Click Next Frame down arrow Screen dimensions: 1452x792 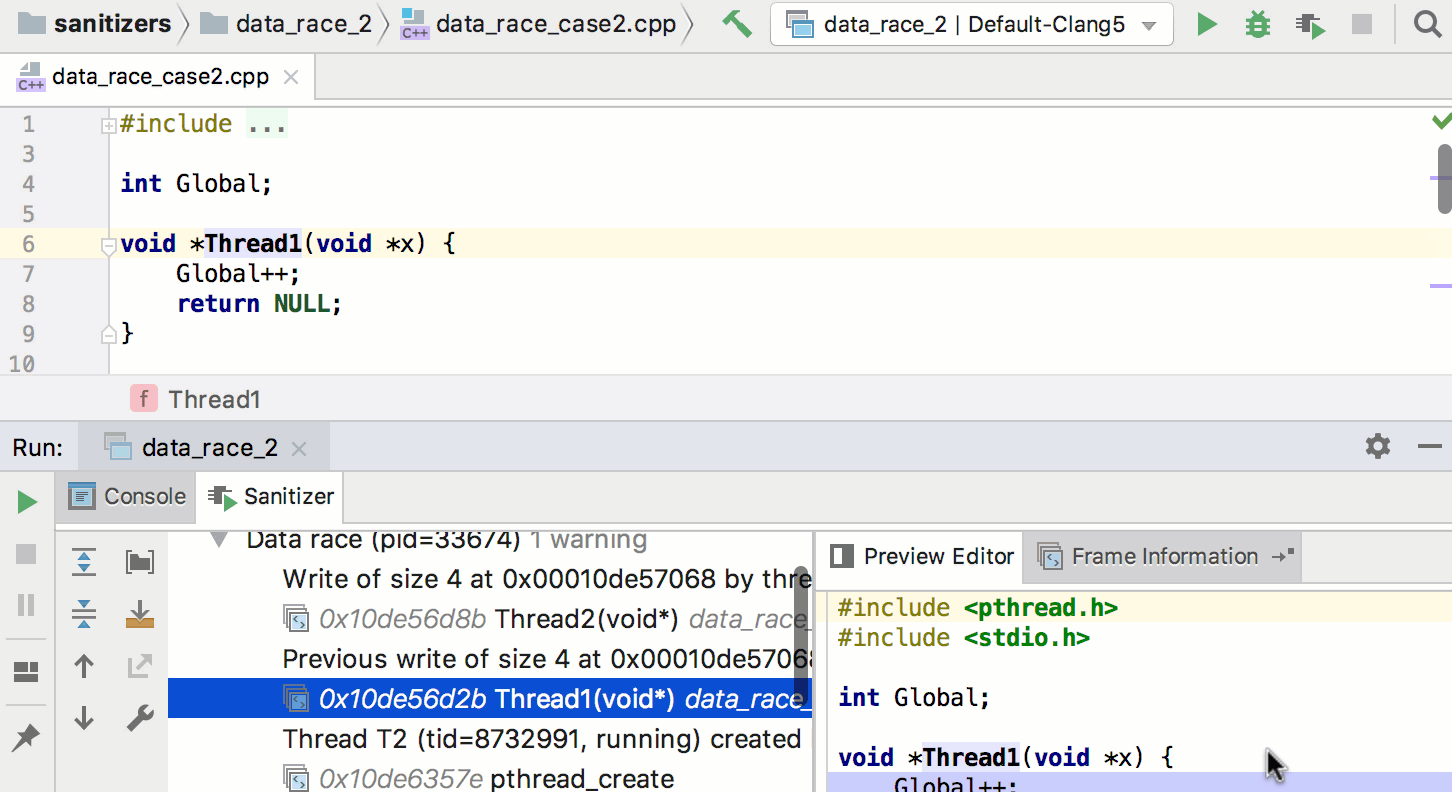pos(84,718)
